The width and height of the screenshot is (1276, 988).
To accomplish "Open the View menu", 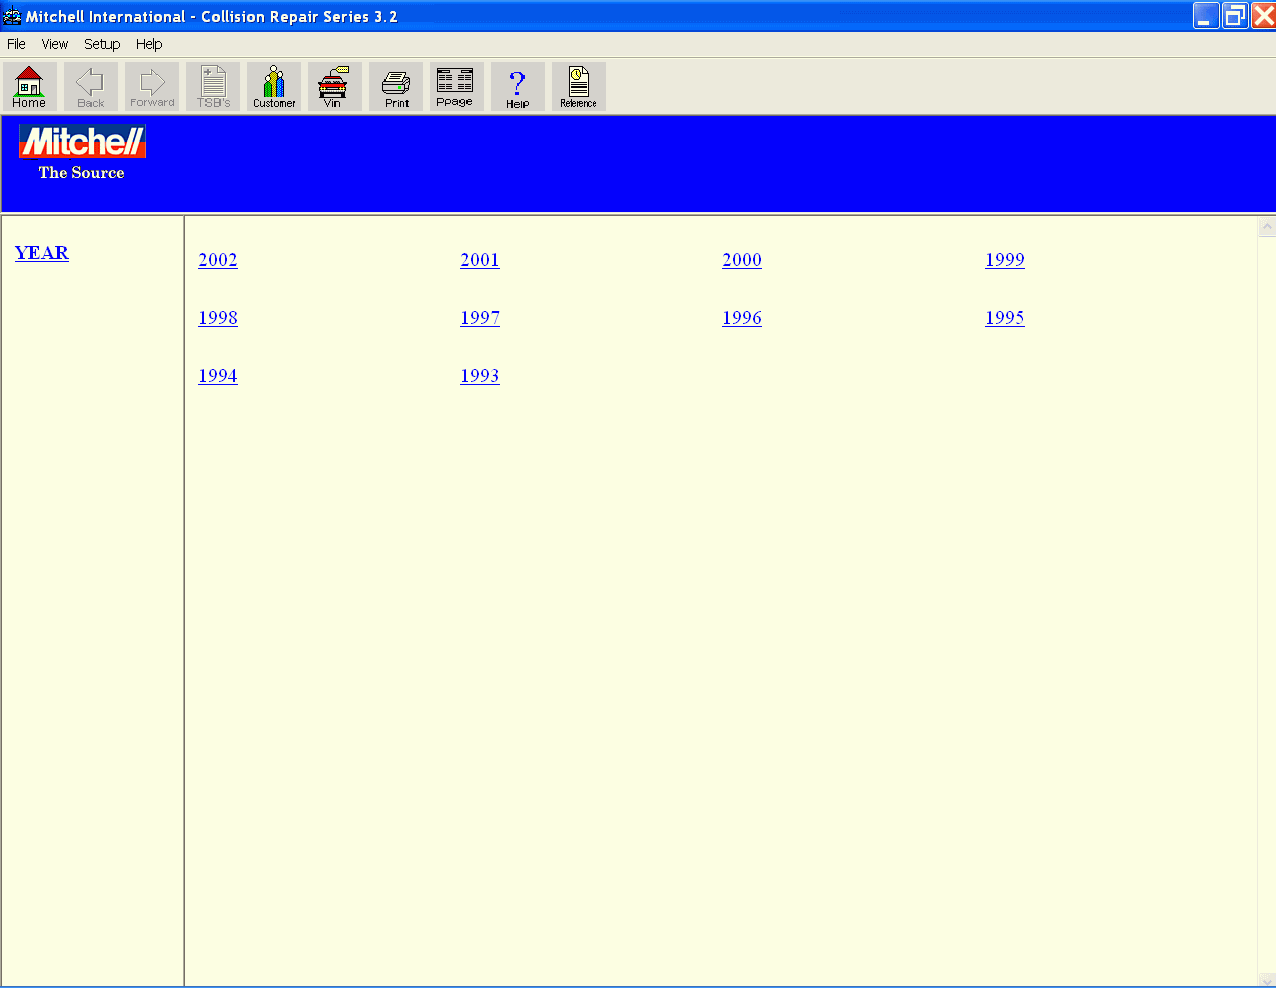I will [x=55, y=44].
